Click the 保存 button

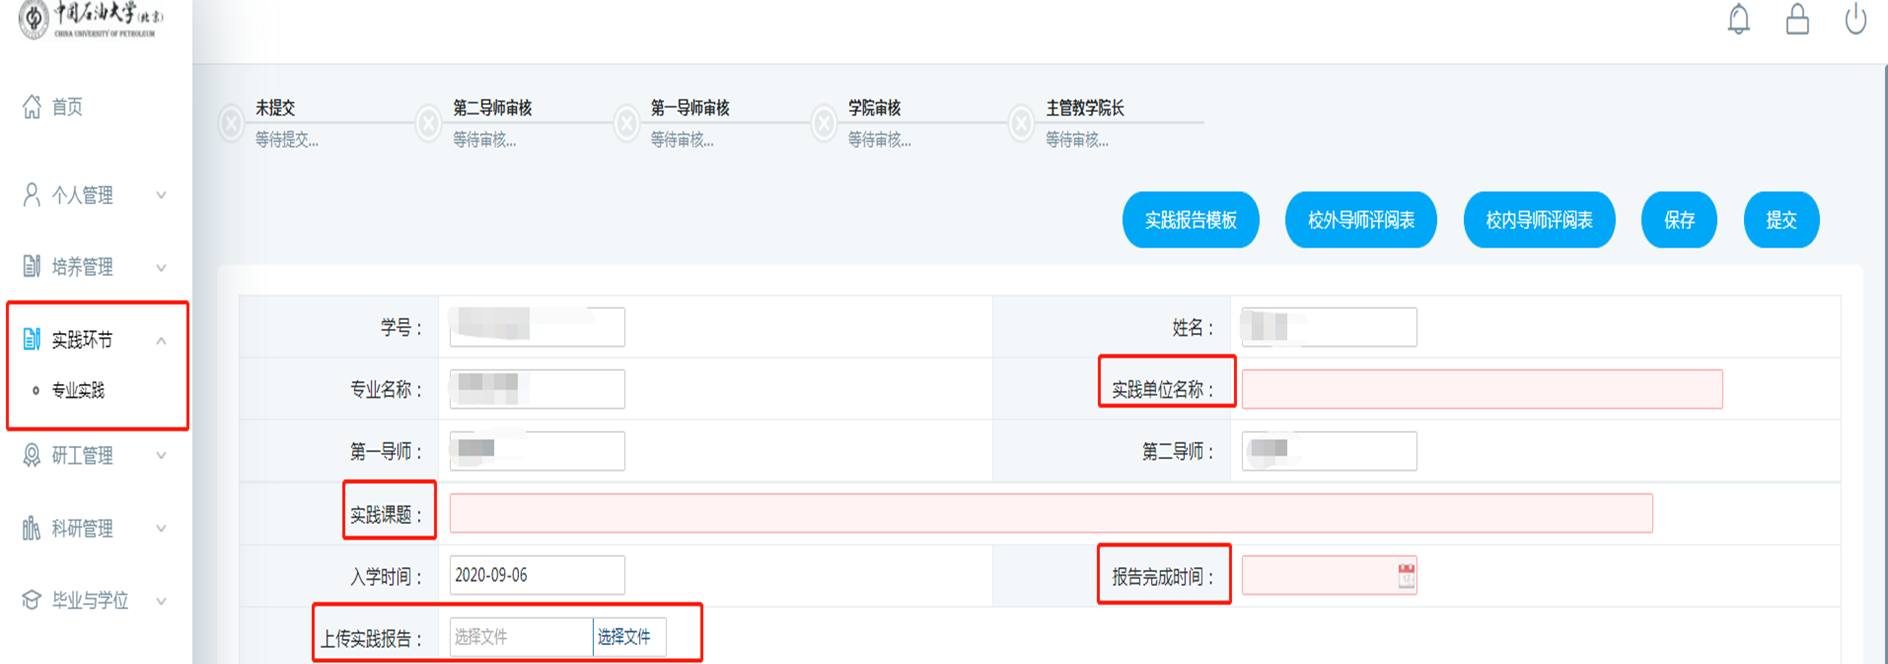tap(1679, 220)
